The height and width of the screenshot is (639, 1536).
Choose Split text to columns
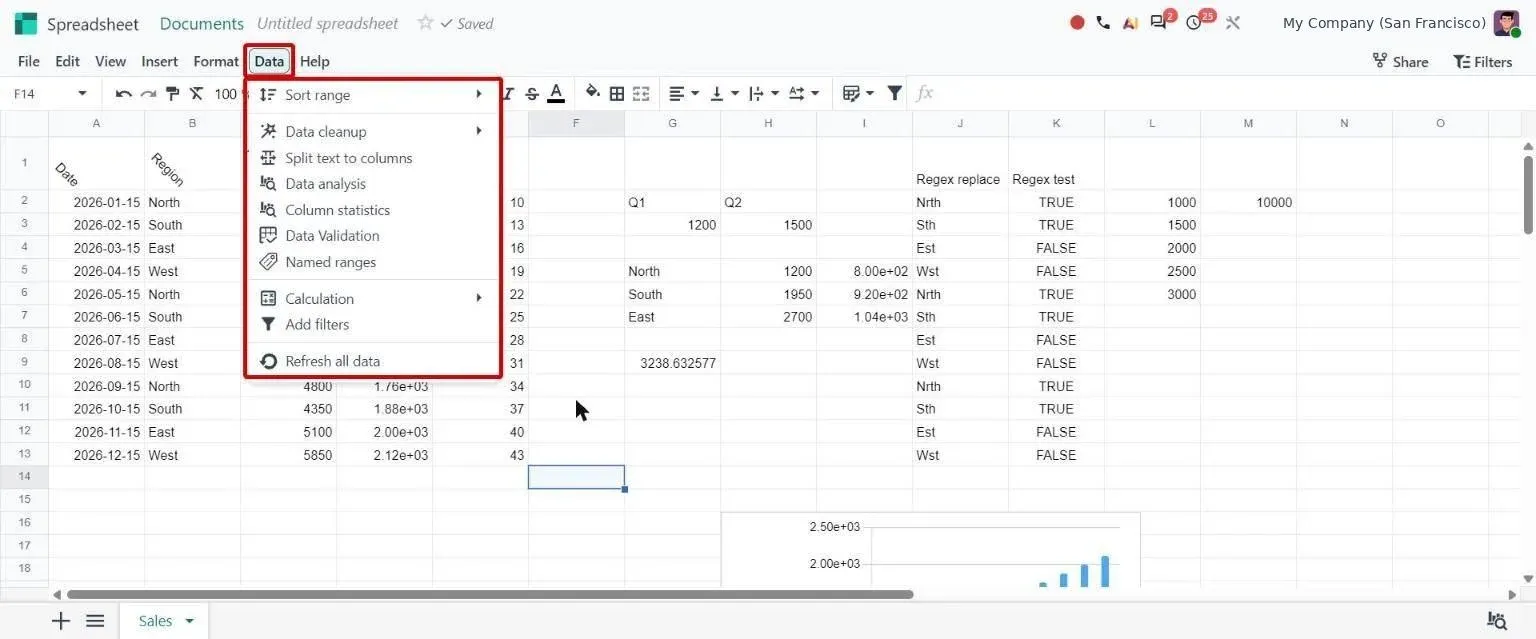pos(372,158)
